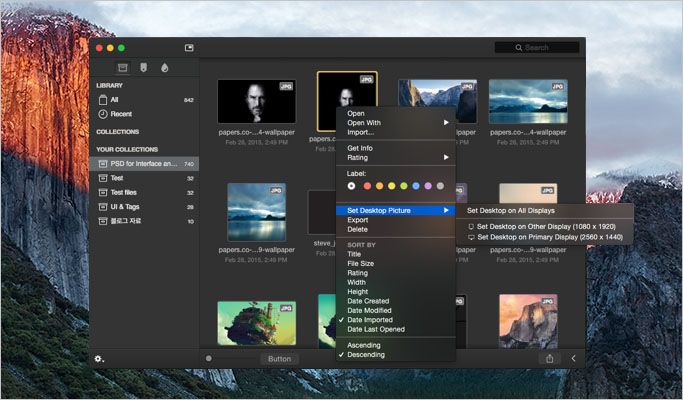683x400 pixels.
Task: Choose Export from the context menu
Action: click(x=358, y=220)
